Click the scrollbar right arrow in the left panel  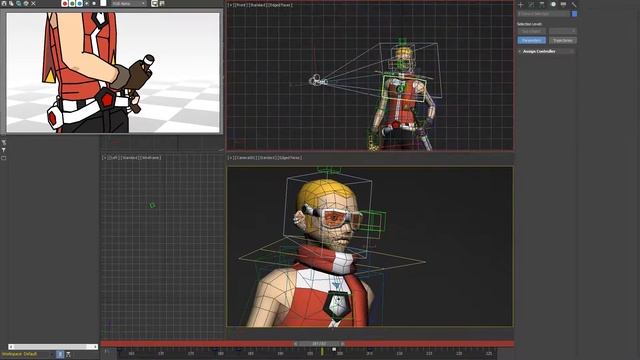tap(95, 347)
